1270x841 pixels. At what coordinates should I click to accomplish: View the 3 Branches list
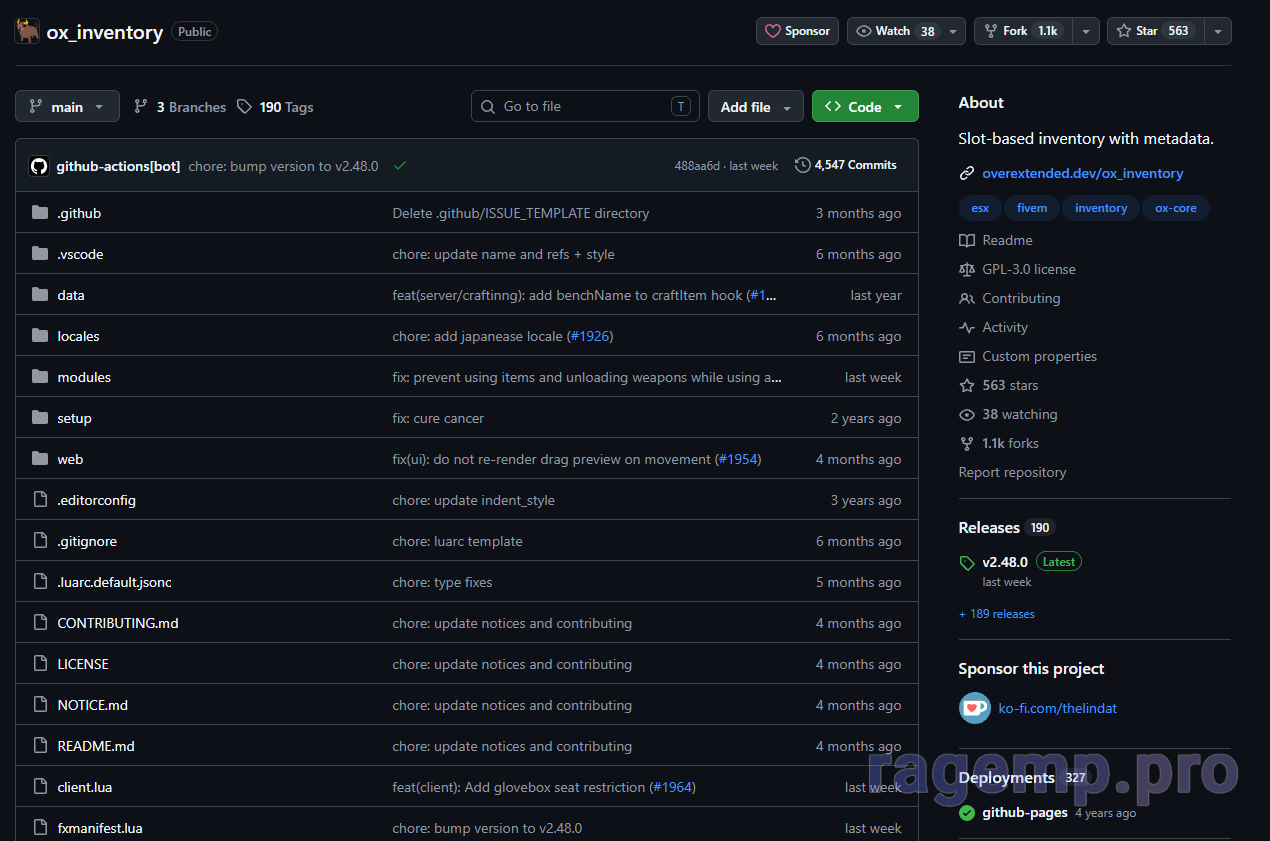coord(180,107)
